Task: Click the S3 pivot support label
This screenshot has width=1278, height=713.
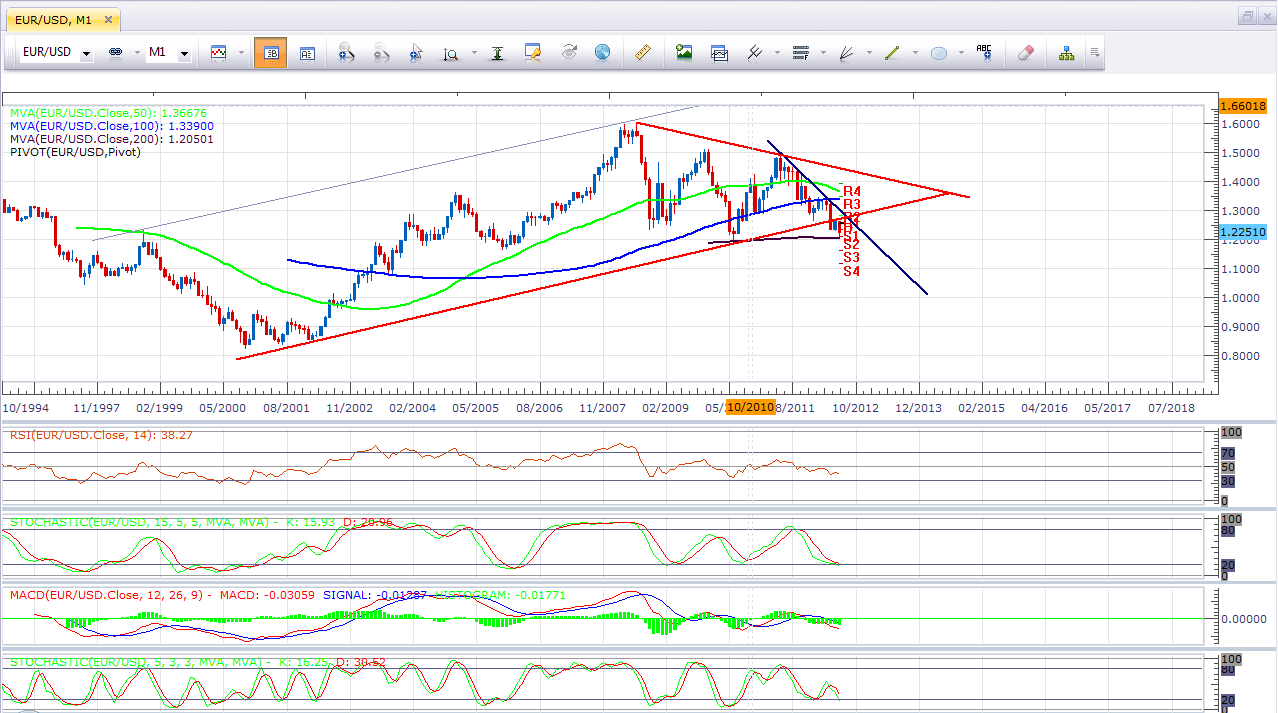Action: tap(851, 257)
